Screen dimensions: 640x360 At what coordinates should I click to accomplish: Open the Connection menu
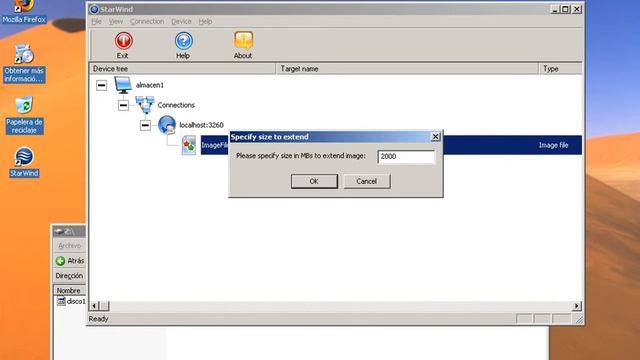click(x=147, y=21)
